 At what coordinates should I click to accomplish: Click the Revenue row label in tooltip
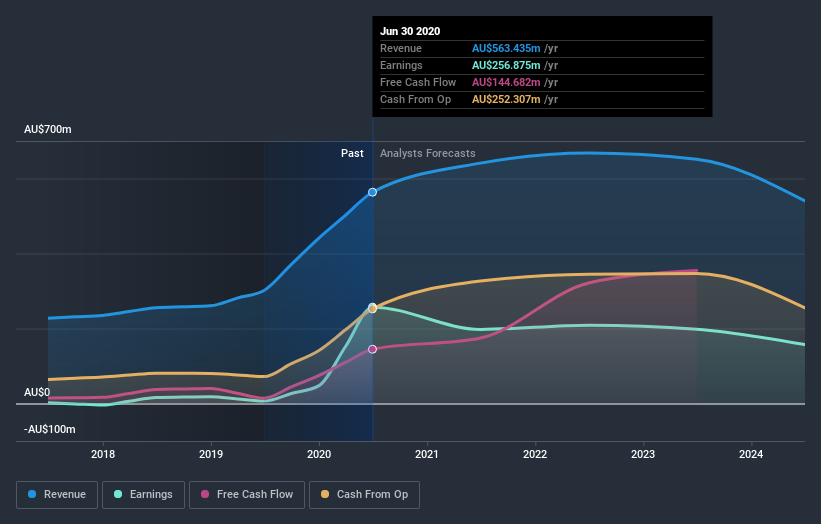pyautogui.click(x=401, y=48)
